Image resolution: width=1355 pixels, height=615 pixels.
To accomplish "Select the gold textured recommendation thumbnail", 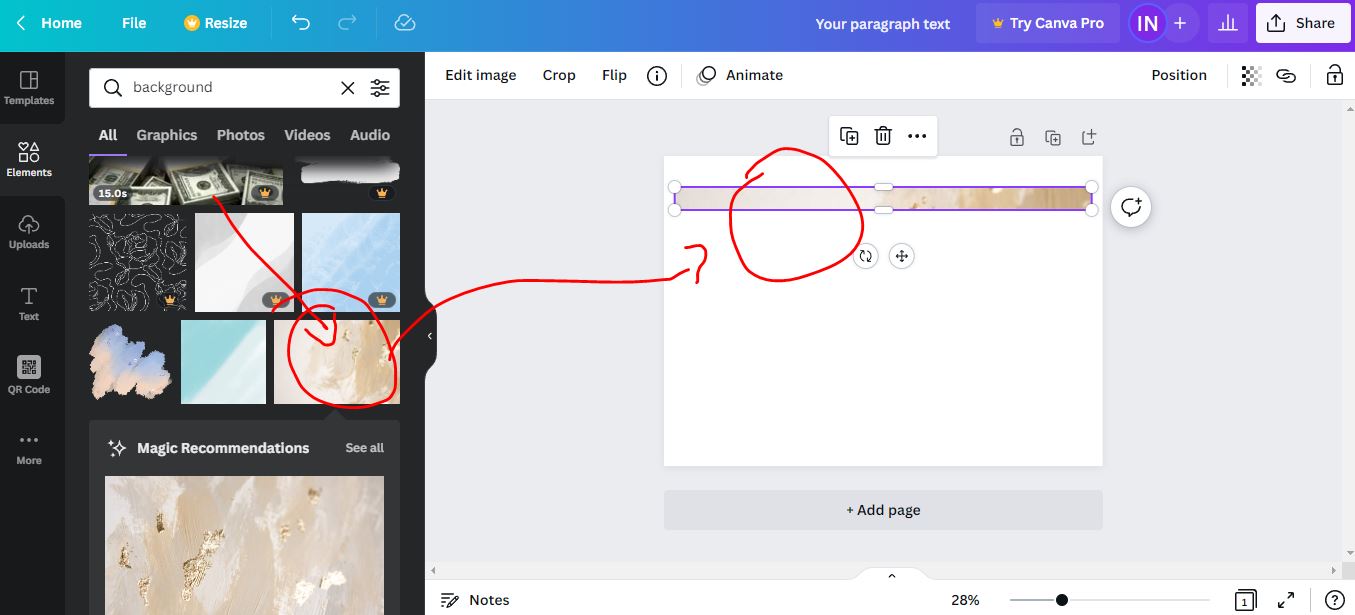I will [x=243, y=545].
